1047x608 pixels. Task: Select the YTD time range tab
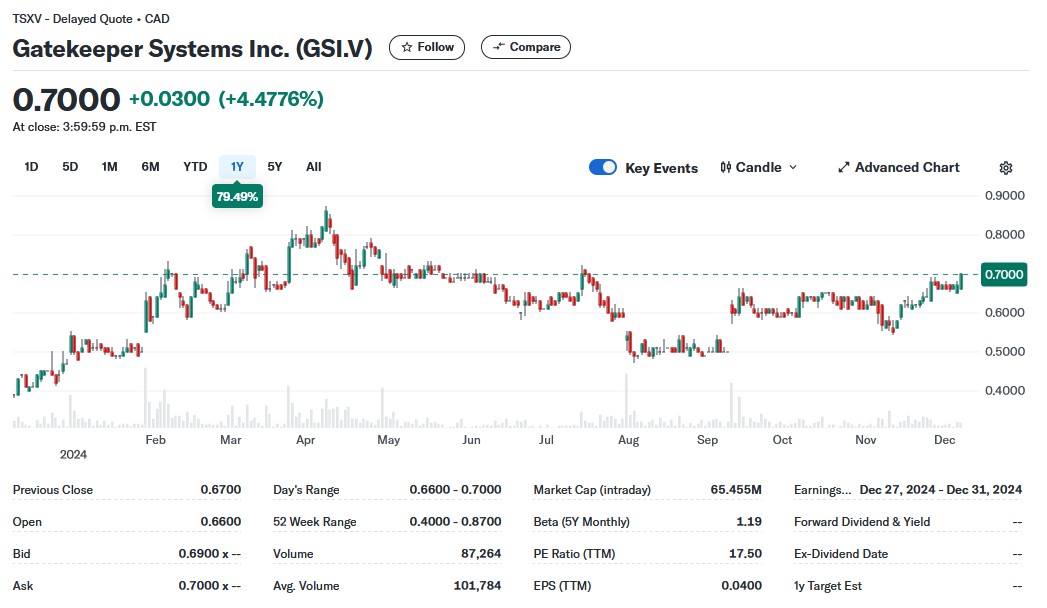(195, 167)
